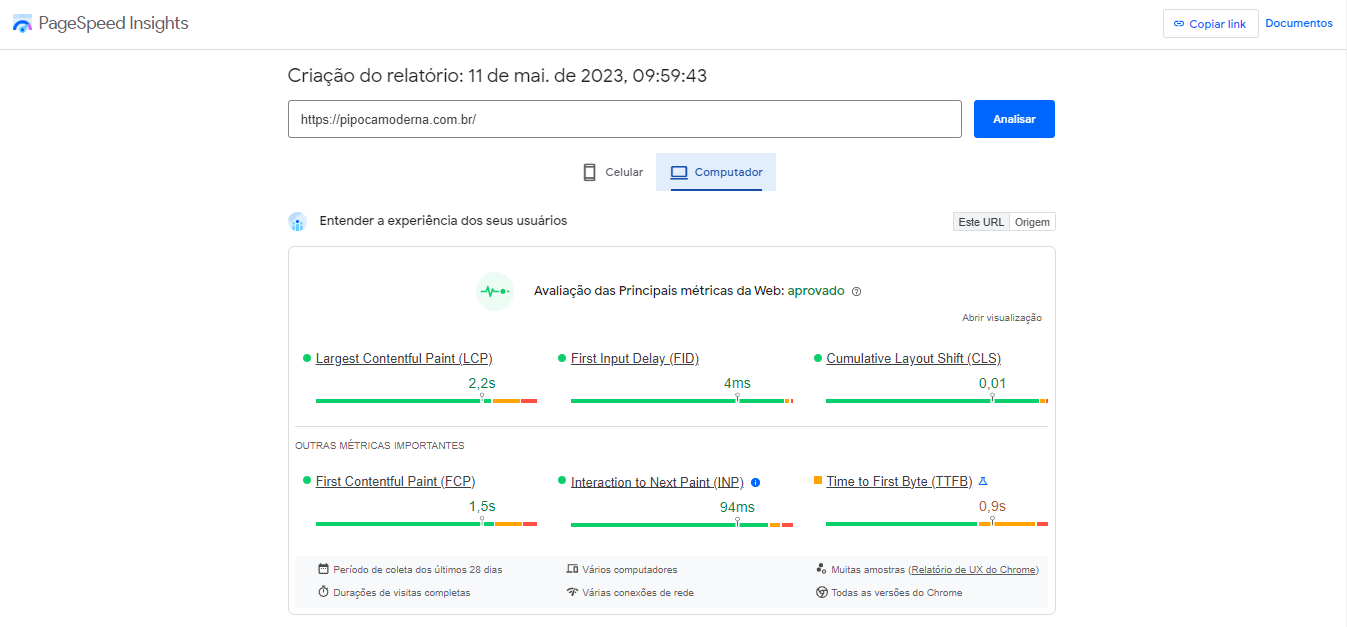Click the devices icon for Vários computadores
Image resolution: width=1347 pixels, height=627 pixels.
coord(572,569)
